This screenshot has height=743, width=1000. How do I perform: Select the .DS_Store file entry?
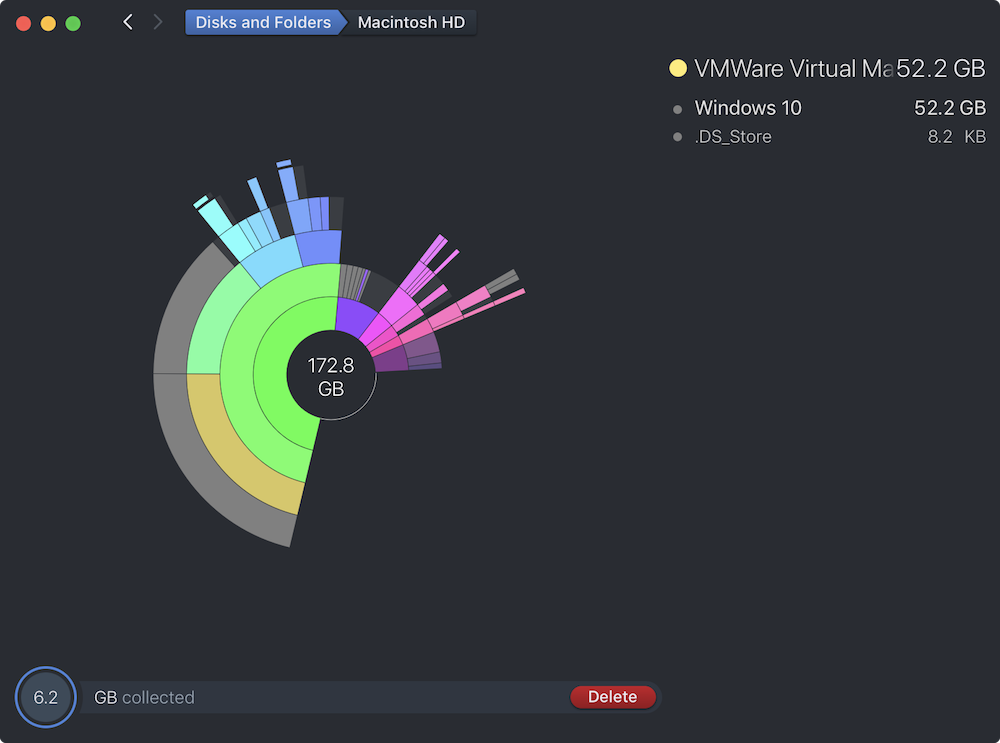(733, 137)
